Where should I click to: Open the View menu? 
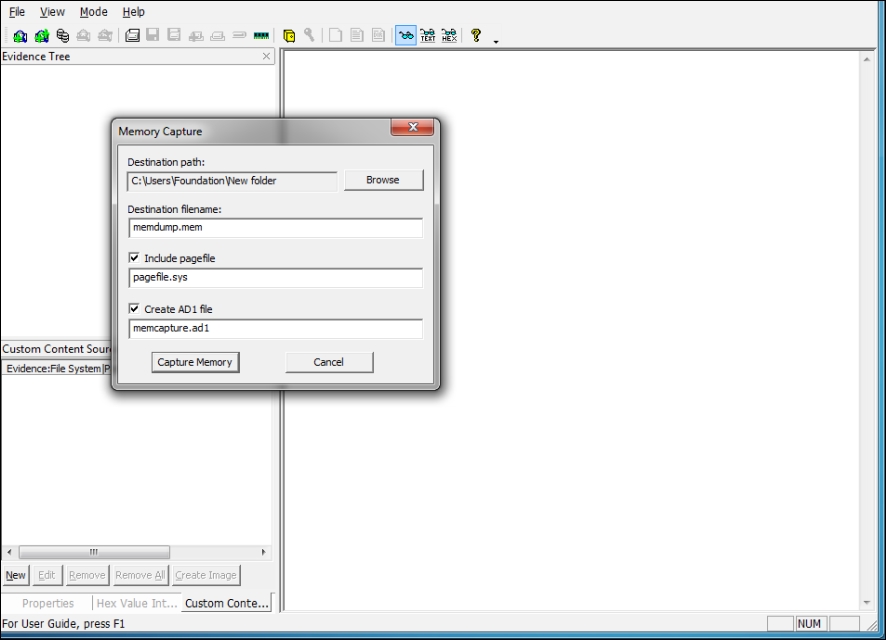[x=52, y=12]
